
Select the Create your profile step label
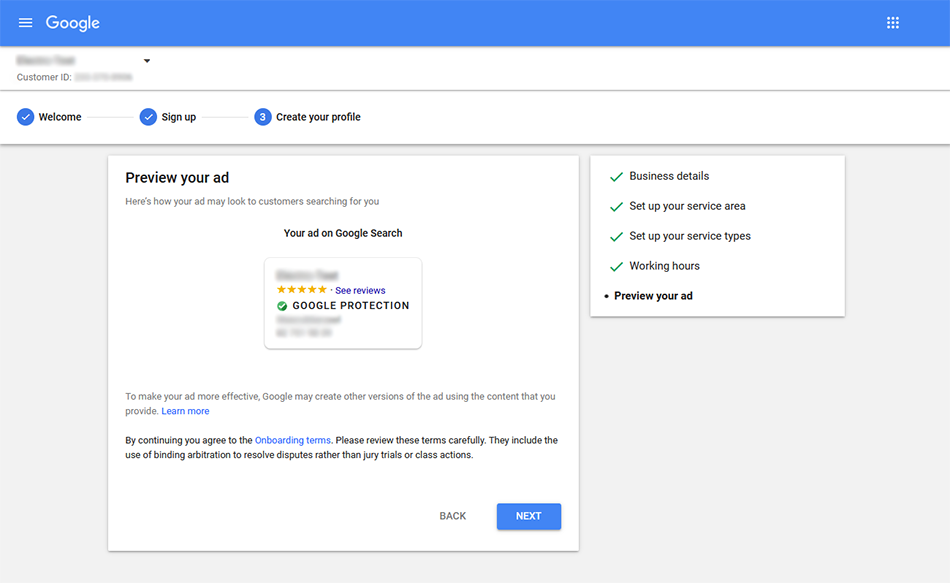318,117
